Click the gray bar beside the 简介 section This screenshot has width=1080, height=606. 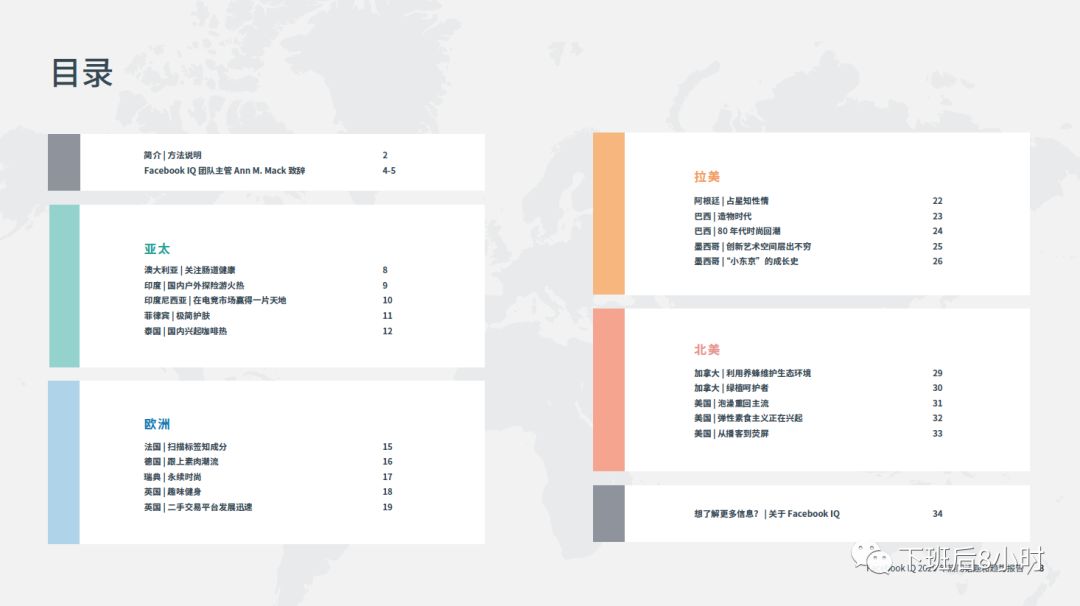click(64, 161)
